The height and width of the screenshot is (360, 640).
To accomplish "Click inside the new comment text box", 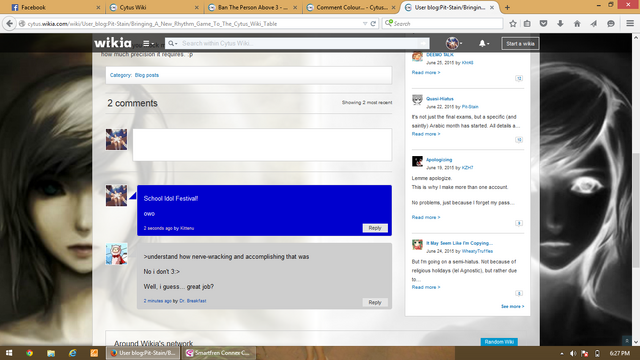I will point(262,145).
